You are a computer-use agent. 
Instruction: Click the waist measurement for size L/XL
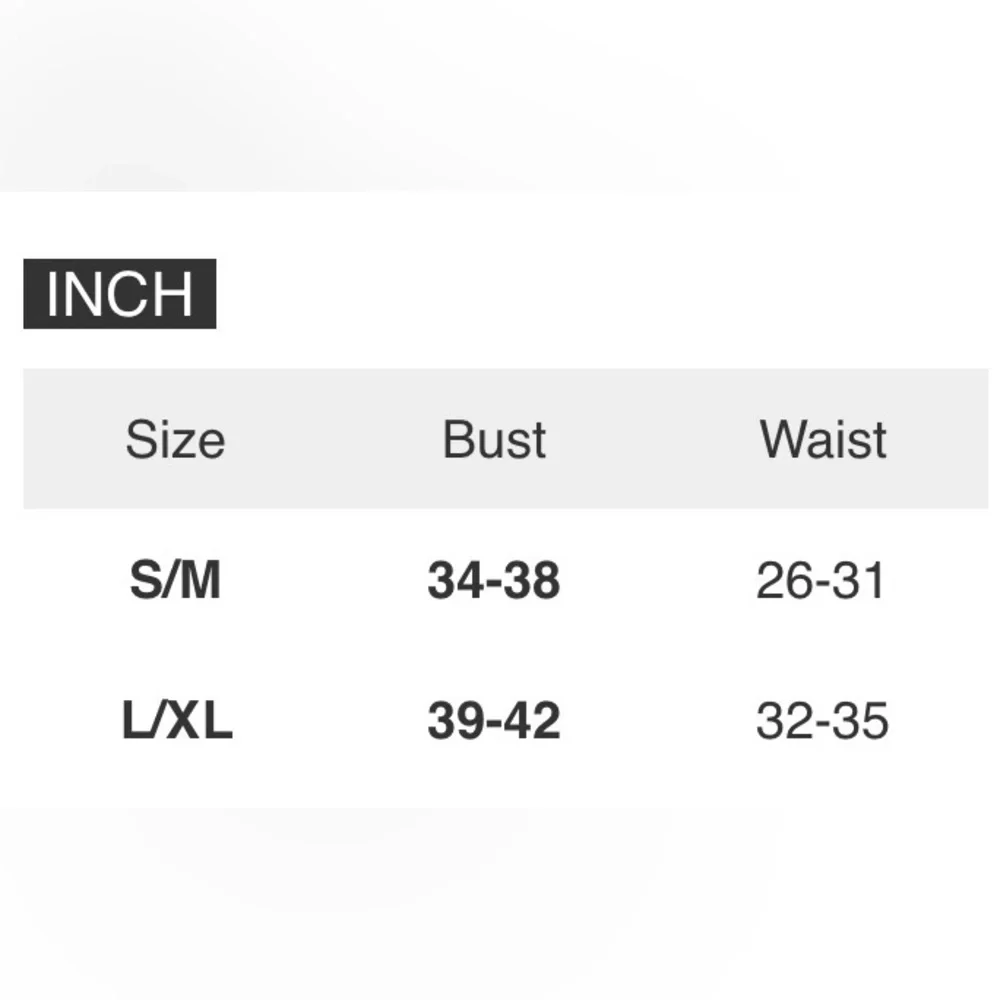pos(822,721)
